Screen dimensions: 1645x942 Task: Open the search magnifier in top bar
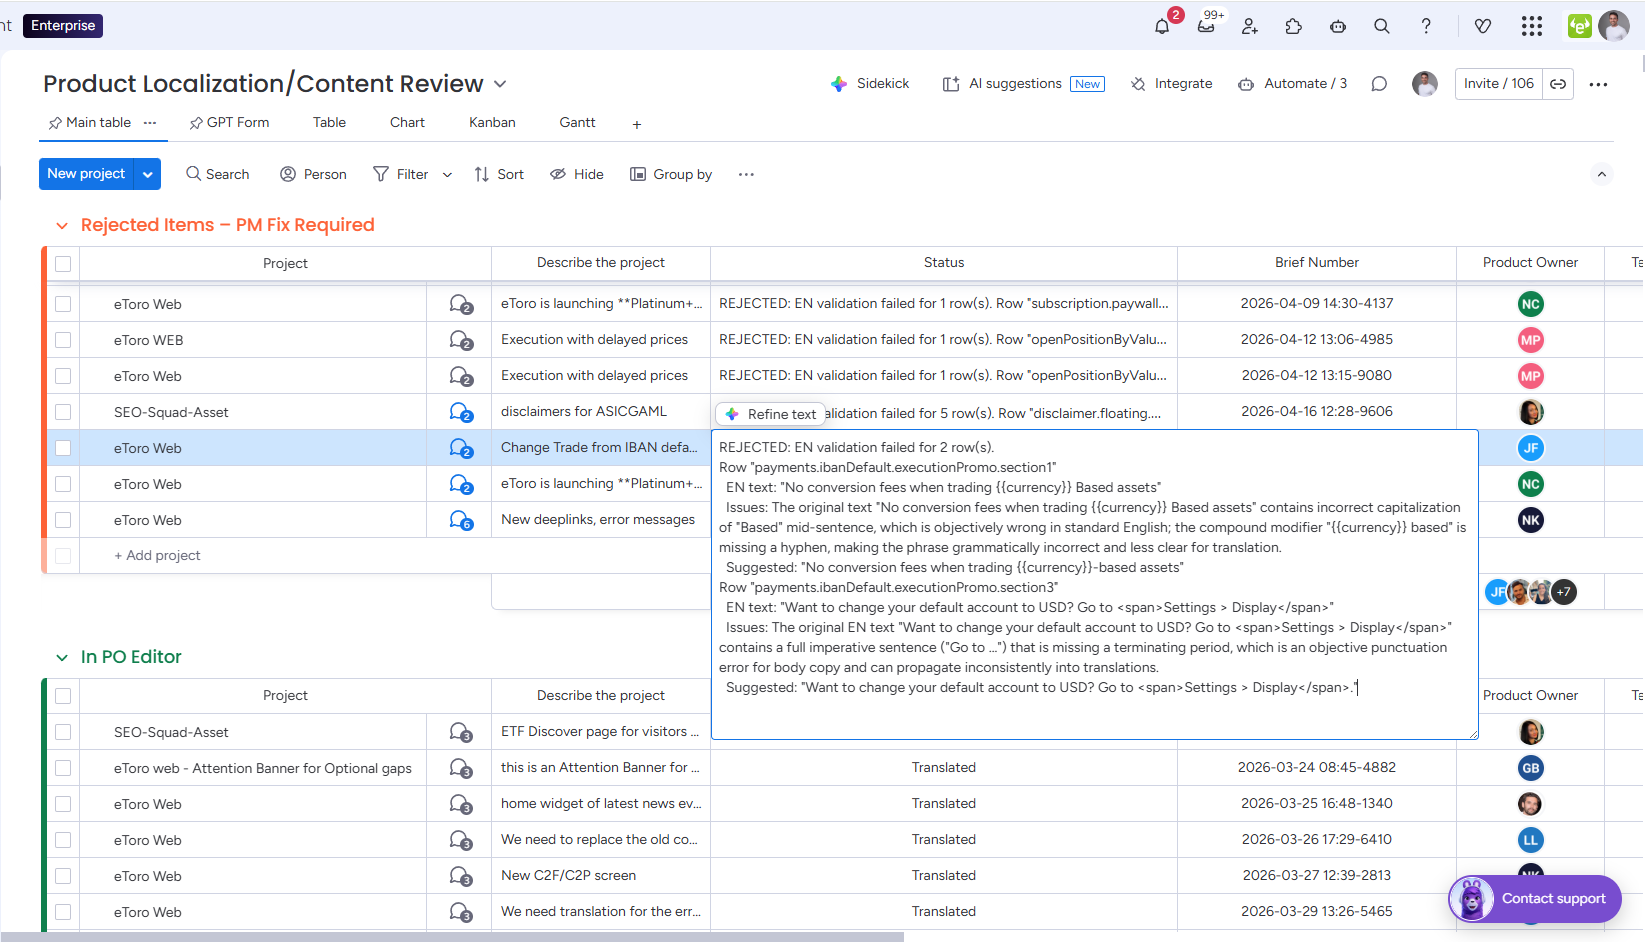[x=1382, y=26]
